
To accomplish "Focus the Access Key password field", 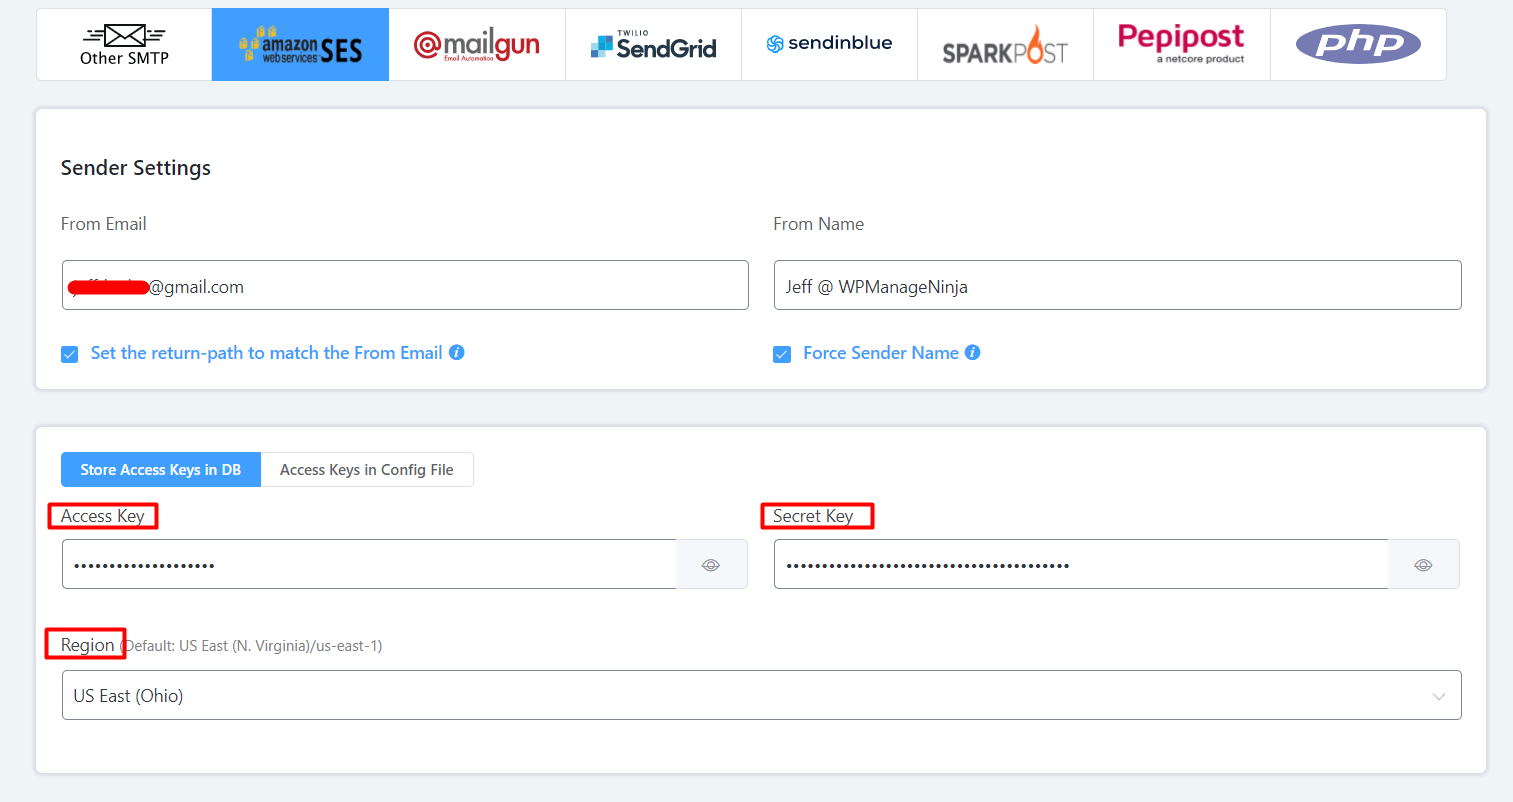I will 370,564.
